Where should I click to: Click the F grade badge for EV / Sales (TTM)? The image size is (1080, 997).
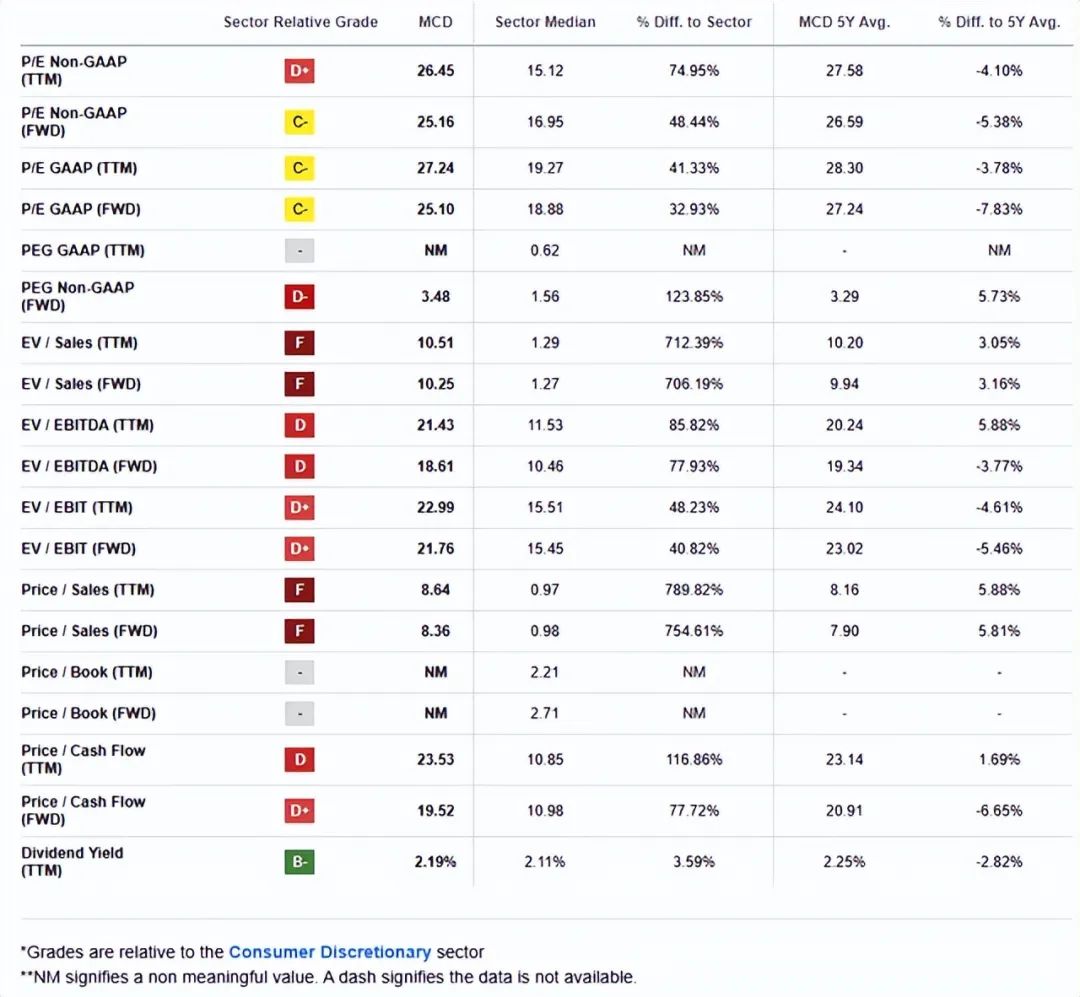coord(299,343)
